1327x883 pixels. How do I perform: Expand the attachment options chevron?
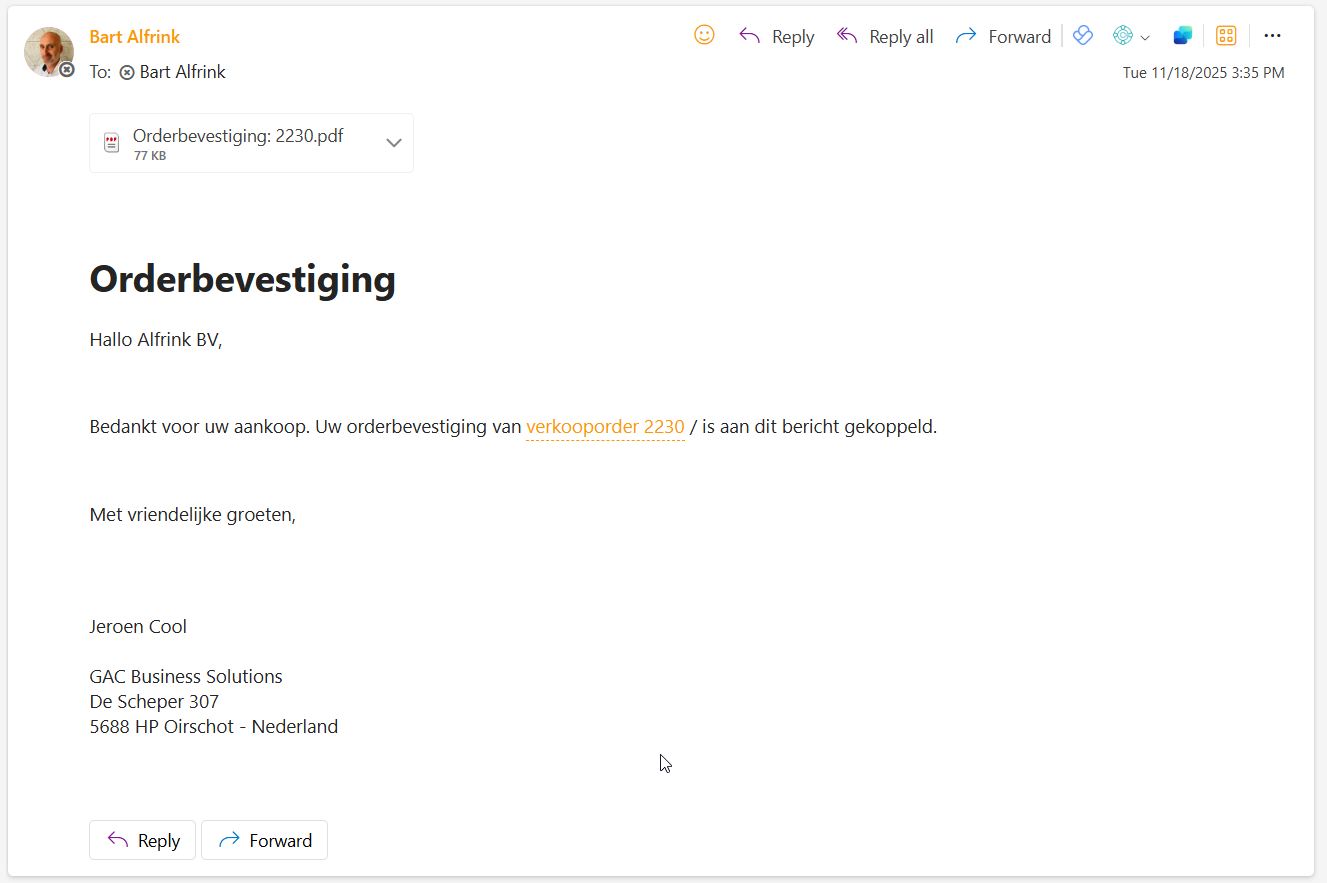394,143
